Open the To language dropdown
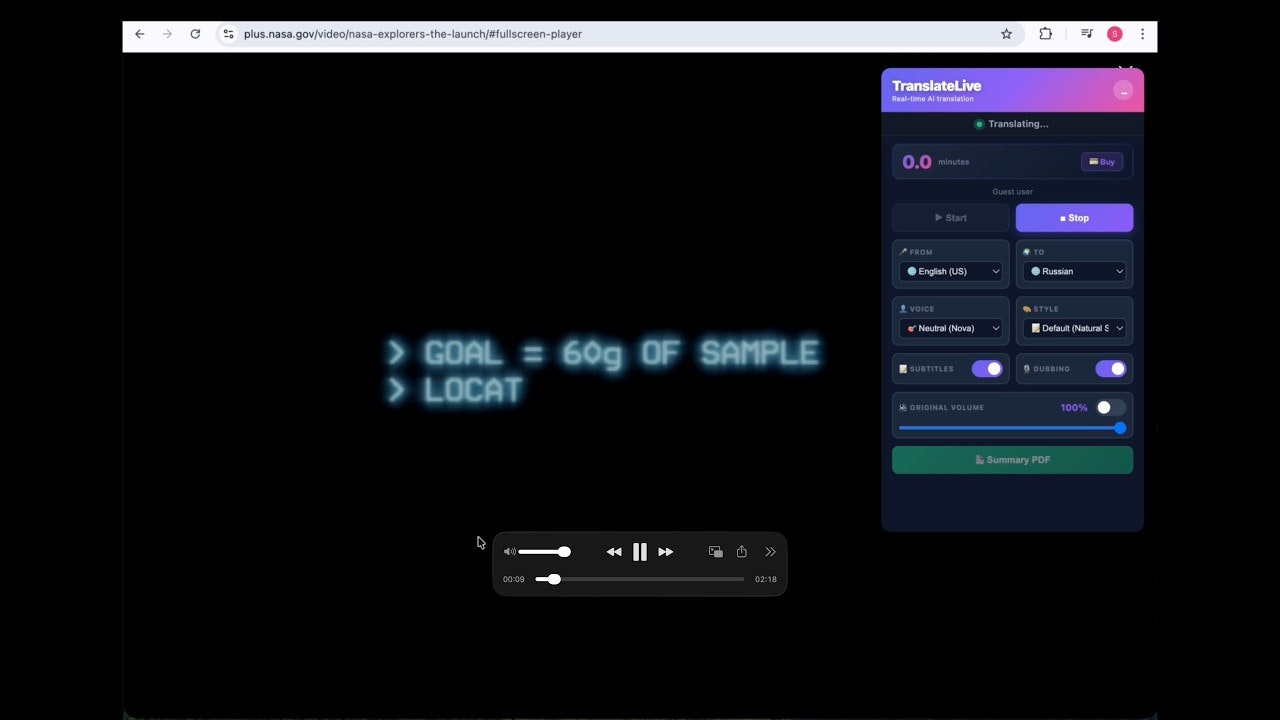Viewport: 1280px width, 720px height. pyautogui.click(x=1075, y=271)
